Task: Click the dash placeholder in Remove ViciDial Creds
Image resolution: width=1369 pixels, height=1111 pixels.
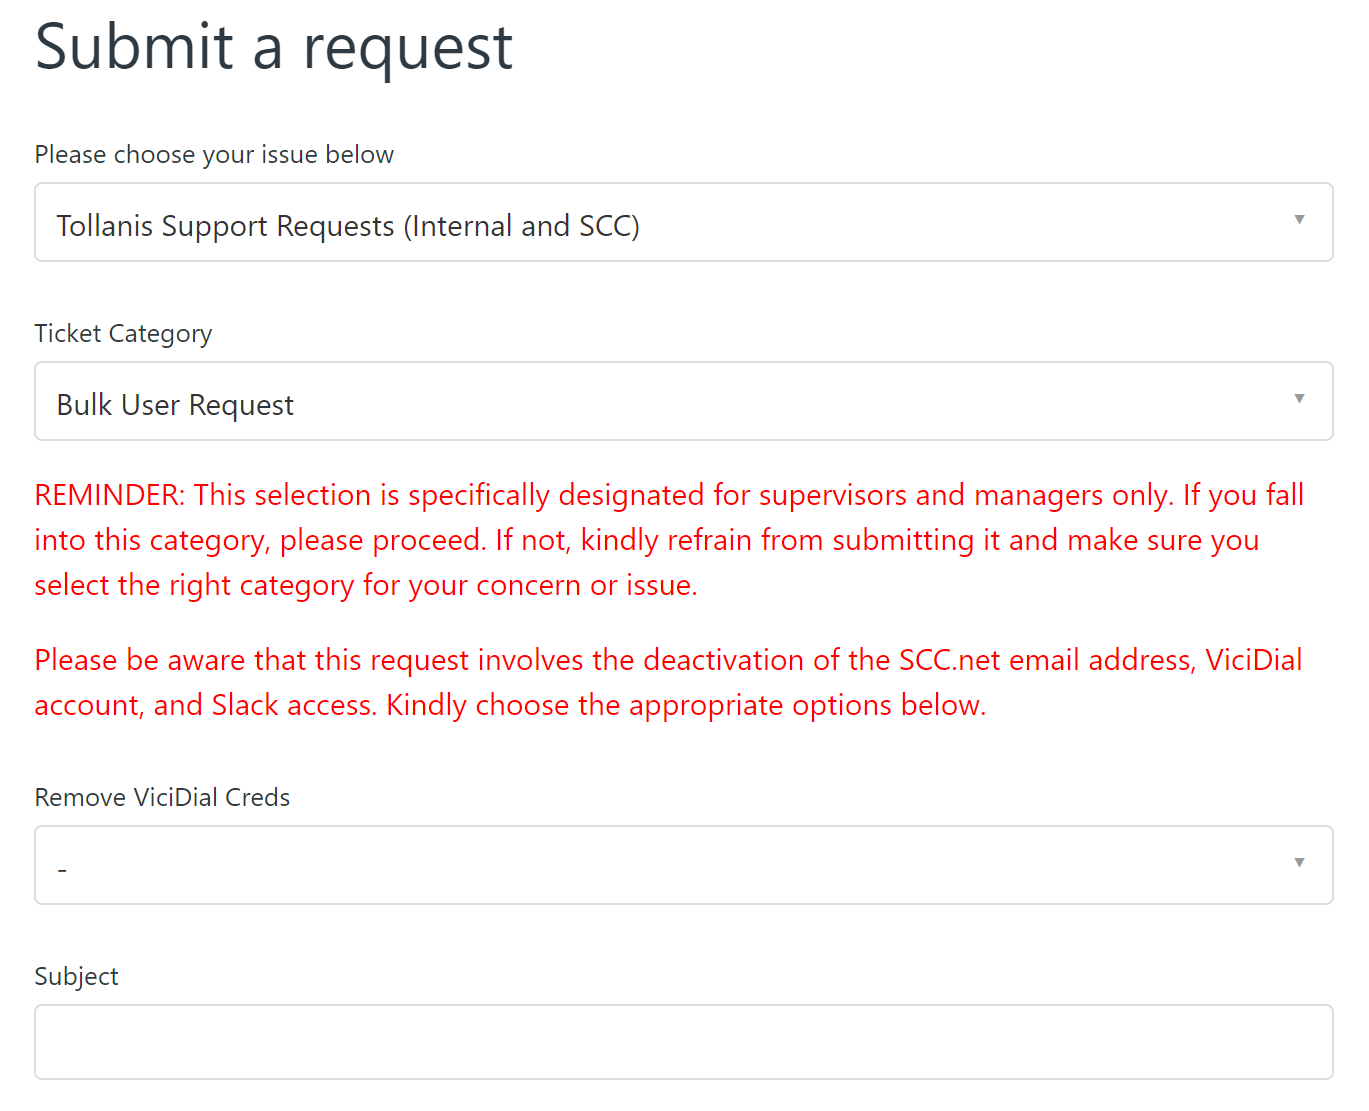Action: (62, 870)
